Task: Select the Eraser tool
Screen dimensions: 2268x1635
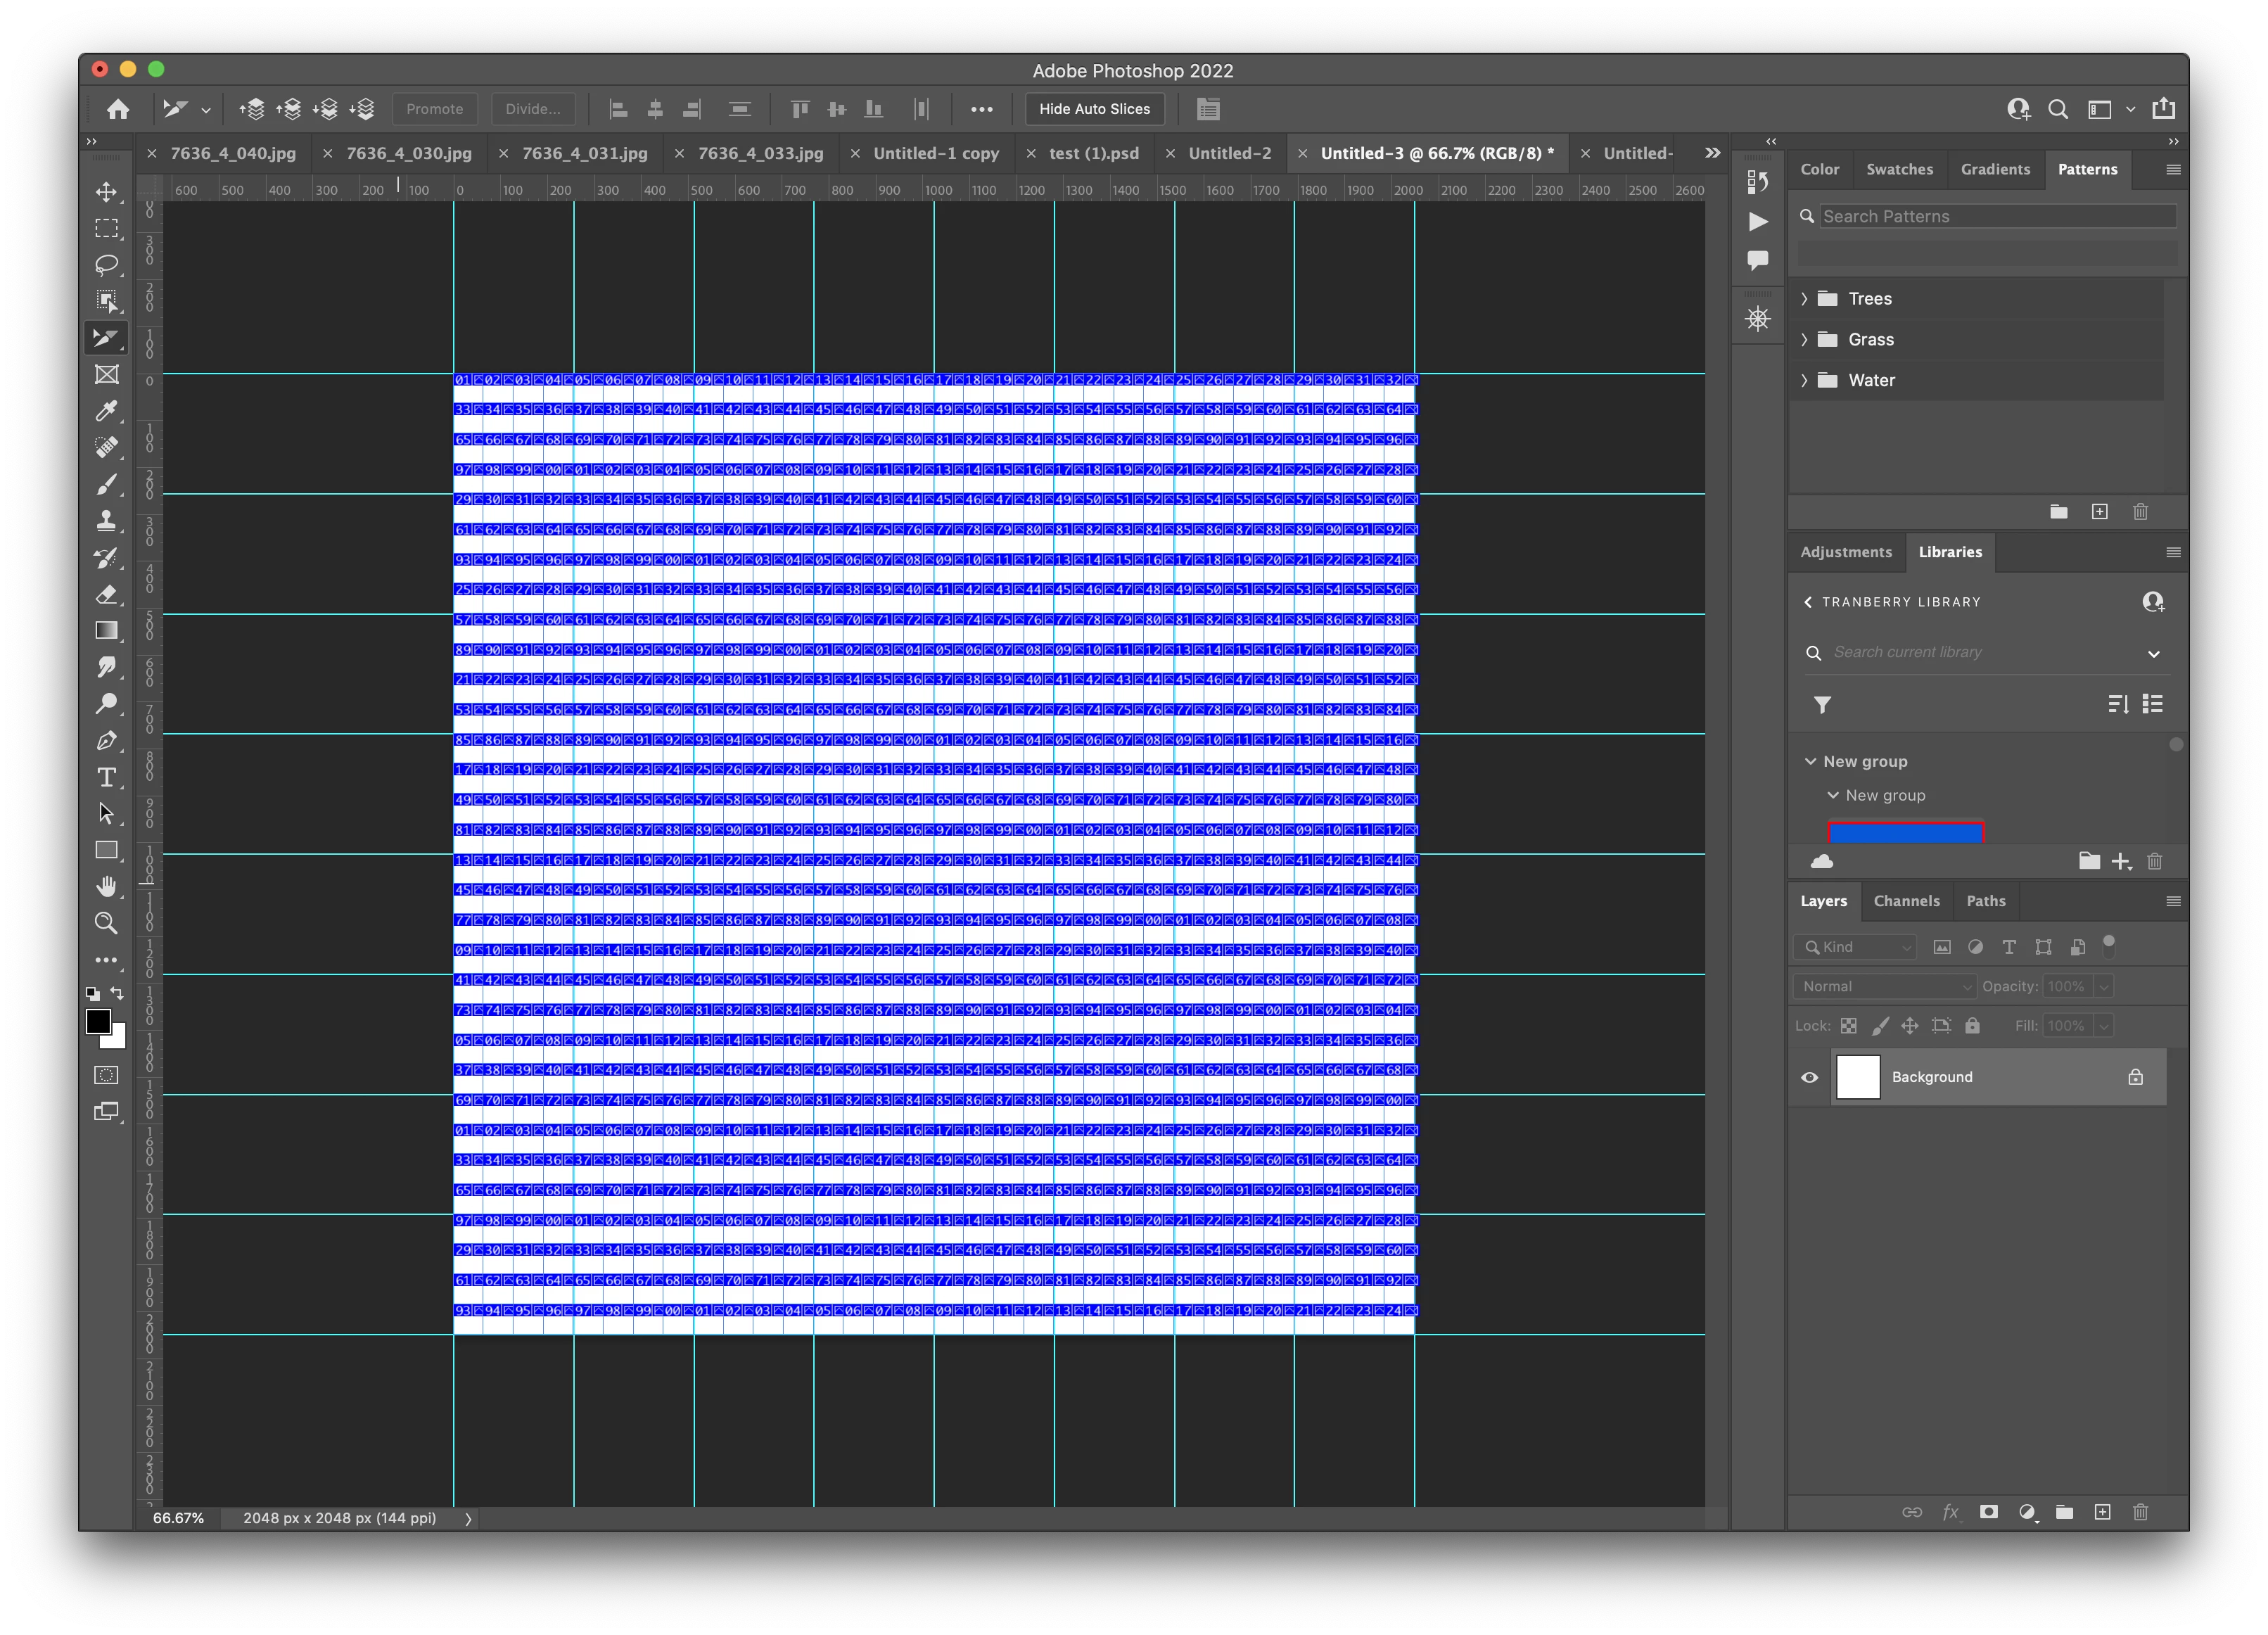Action: 106,594
